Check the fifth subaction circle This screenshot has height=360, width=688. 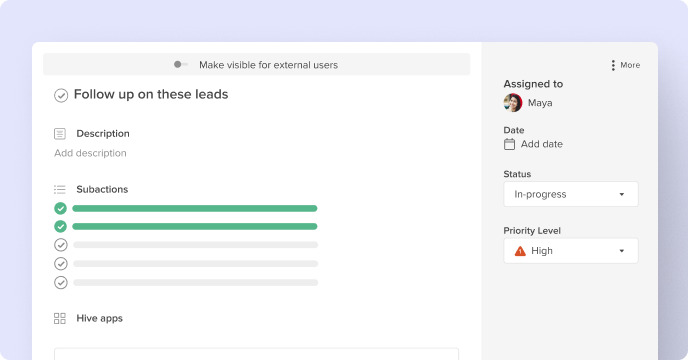tap(61, 282)
